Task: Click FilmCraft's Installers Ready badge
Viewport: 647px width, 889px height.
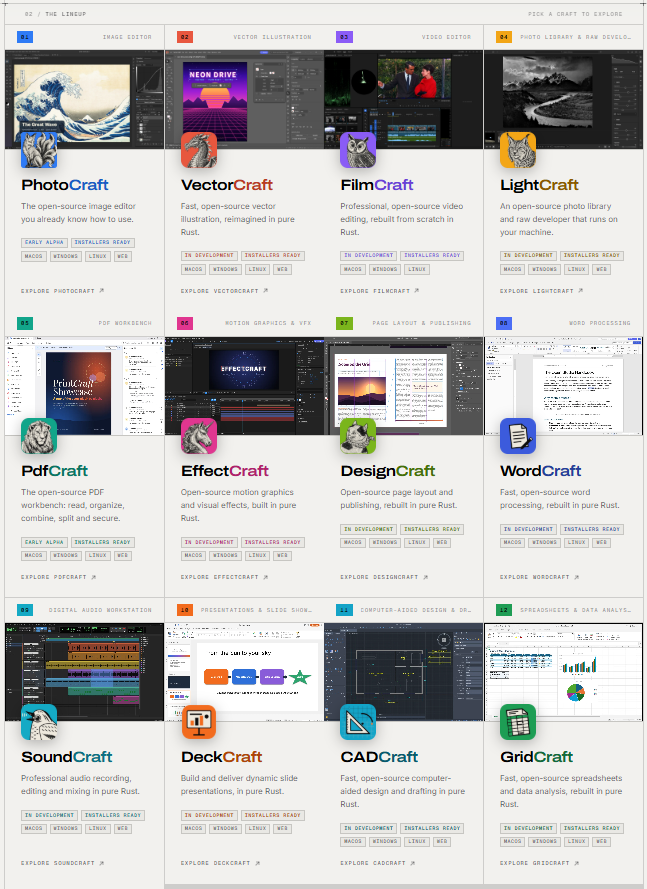Action: pyautogui.click(x=432, y=256)
